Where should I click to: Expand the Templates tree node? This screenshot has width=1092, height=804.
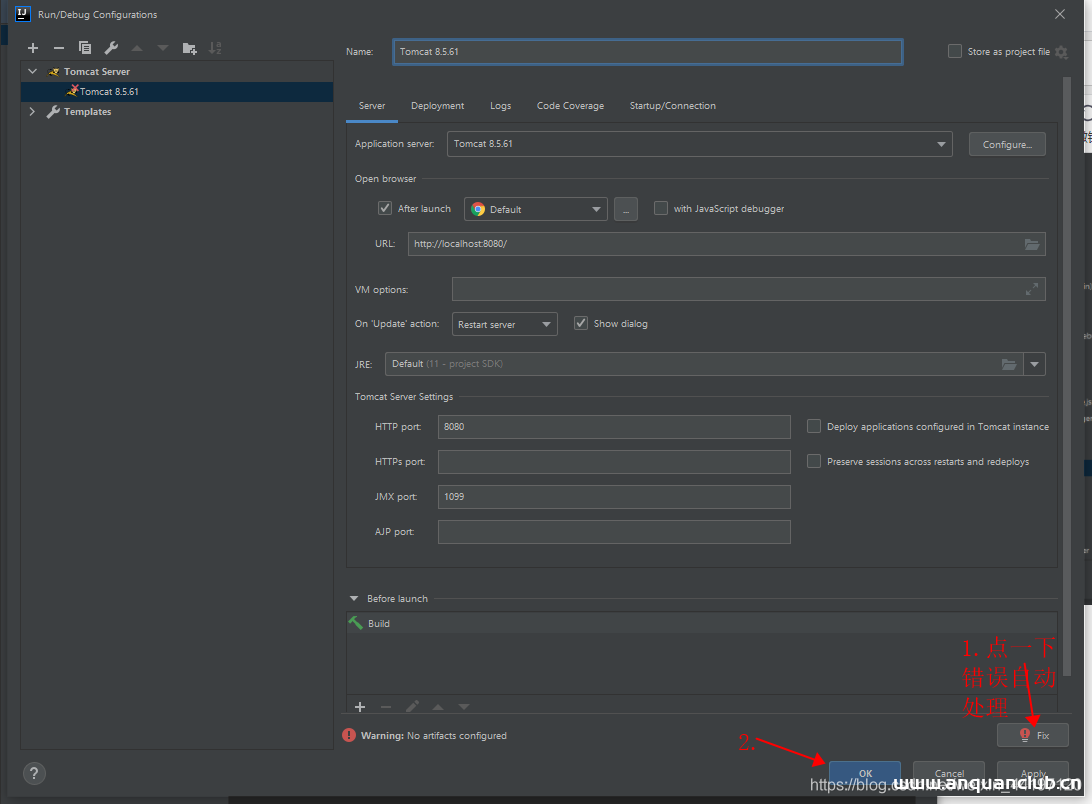32,112
